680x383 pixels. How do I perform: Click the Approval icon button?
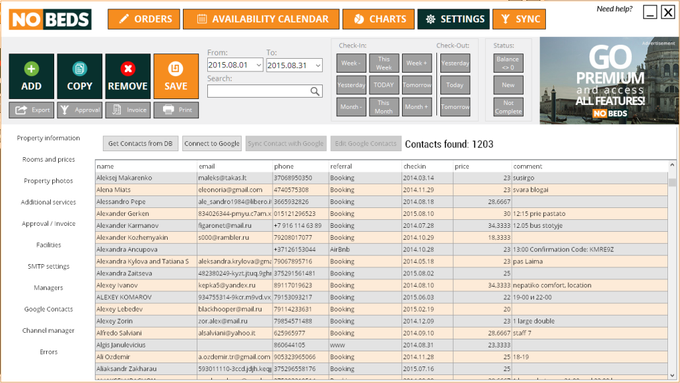[x=79, y=110]
